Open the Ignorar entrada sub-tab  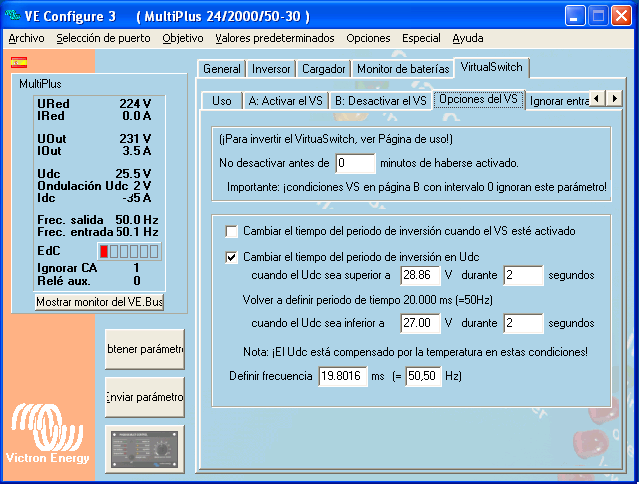point(558,101)
